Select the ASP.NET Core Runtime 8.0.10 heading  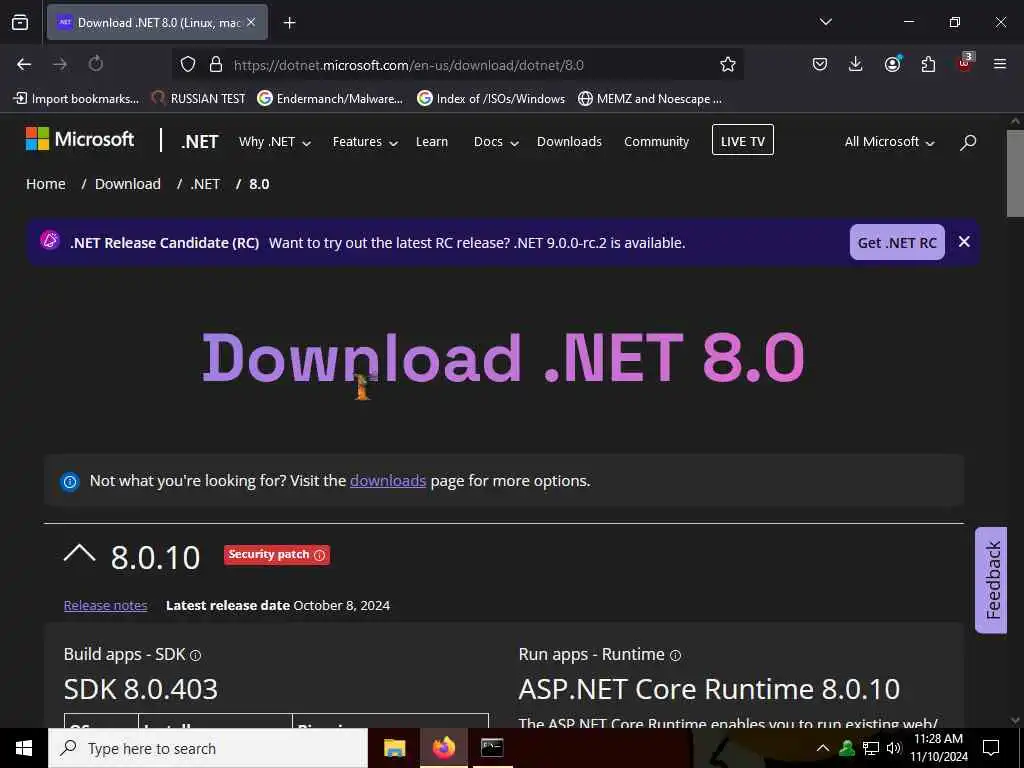tap(709, 689)
